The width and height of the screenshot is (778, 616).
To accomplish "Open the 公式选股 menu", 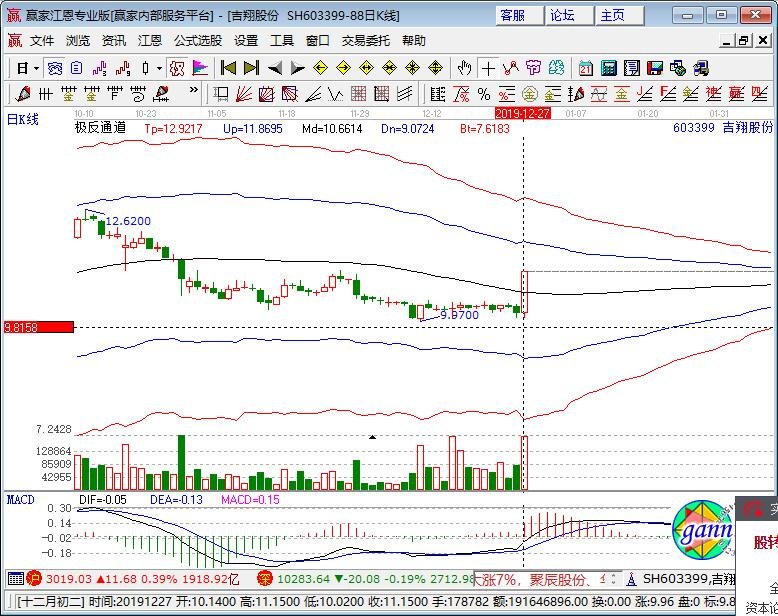I will point(197,41).
